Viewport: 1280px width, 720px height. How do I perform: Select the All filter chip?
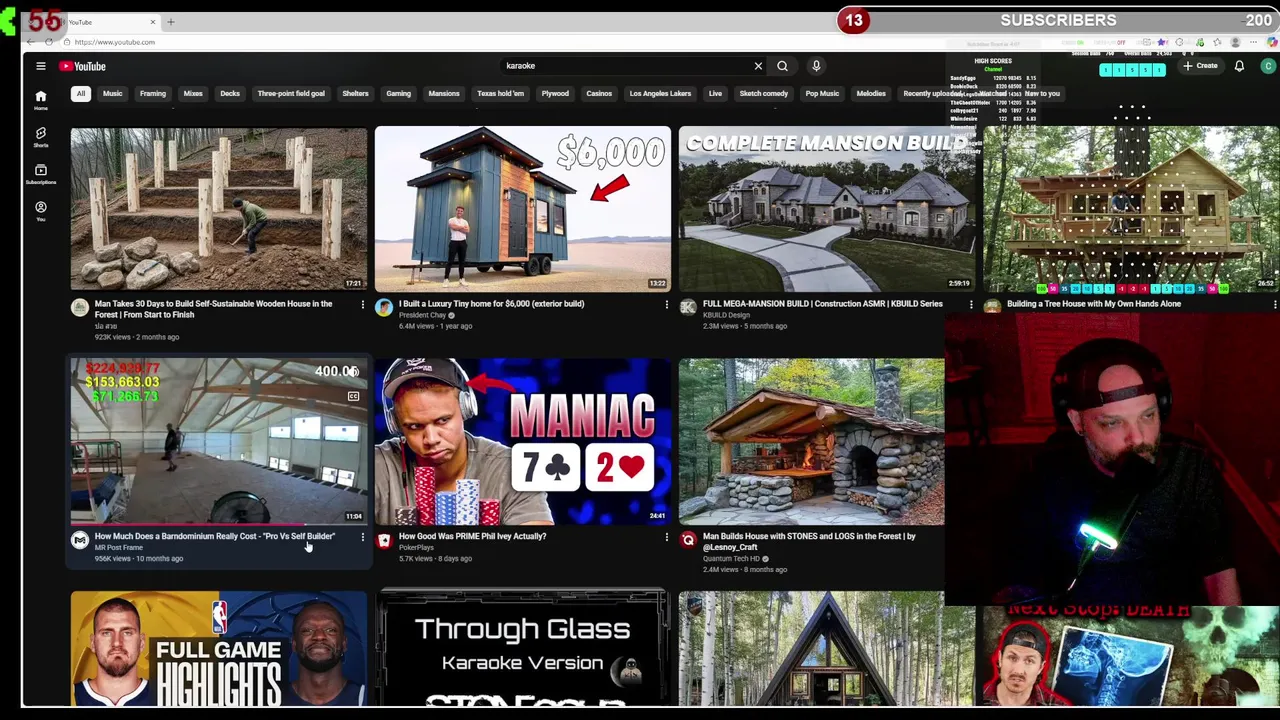(80, 94)
